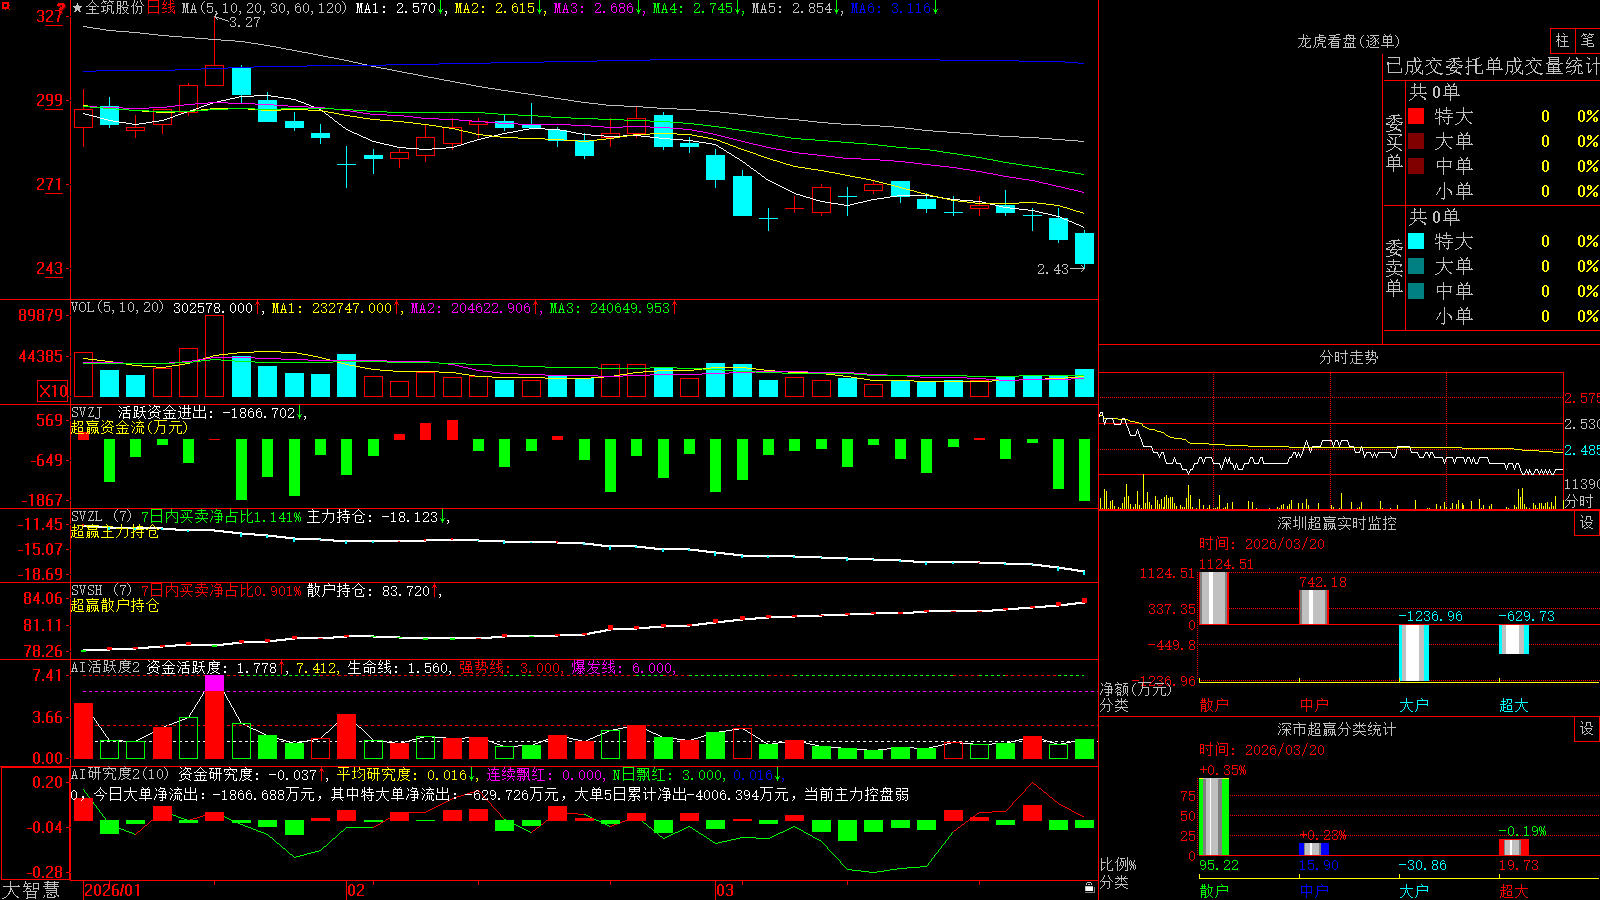The image size is (1600, 900).
Task: Click the 今日大单净流出 summary text line
Action: coord(490,794)
